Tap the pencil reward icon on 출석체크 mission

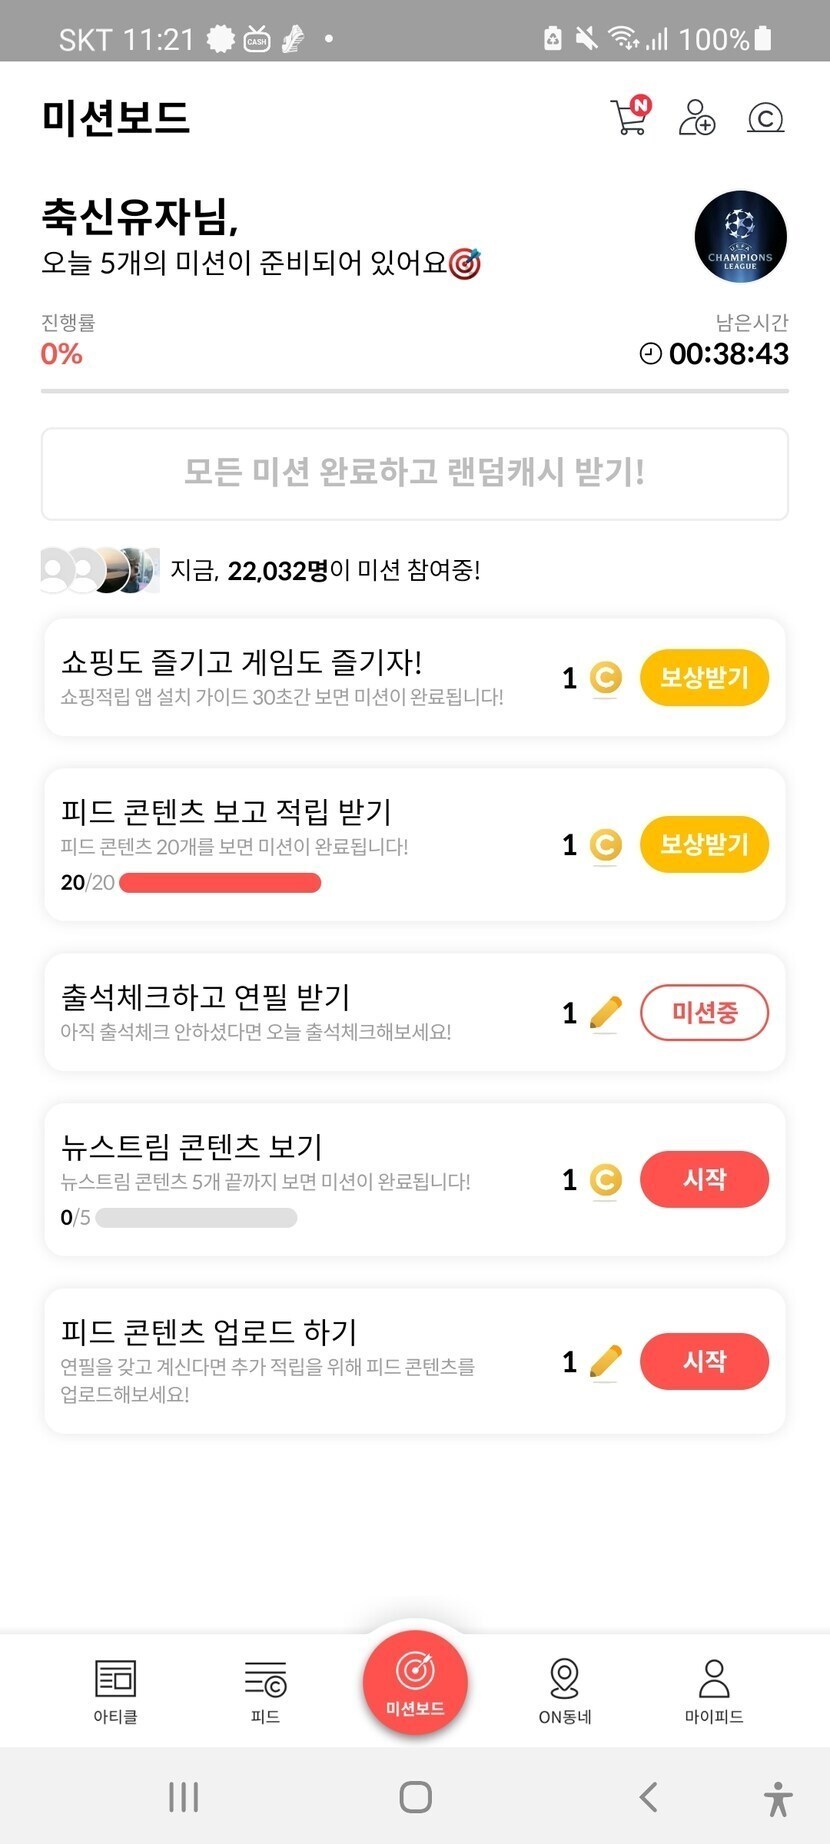pyautogui.click(x=605, y=1013)
